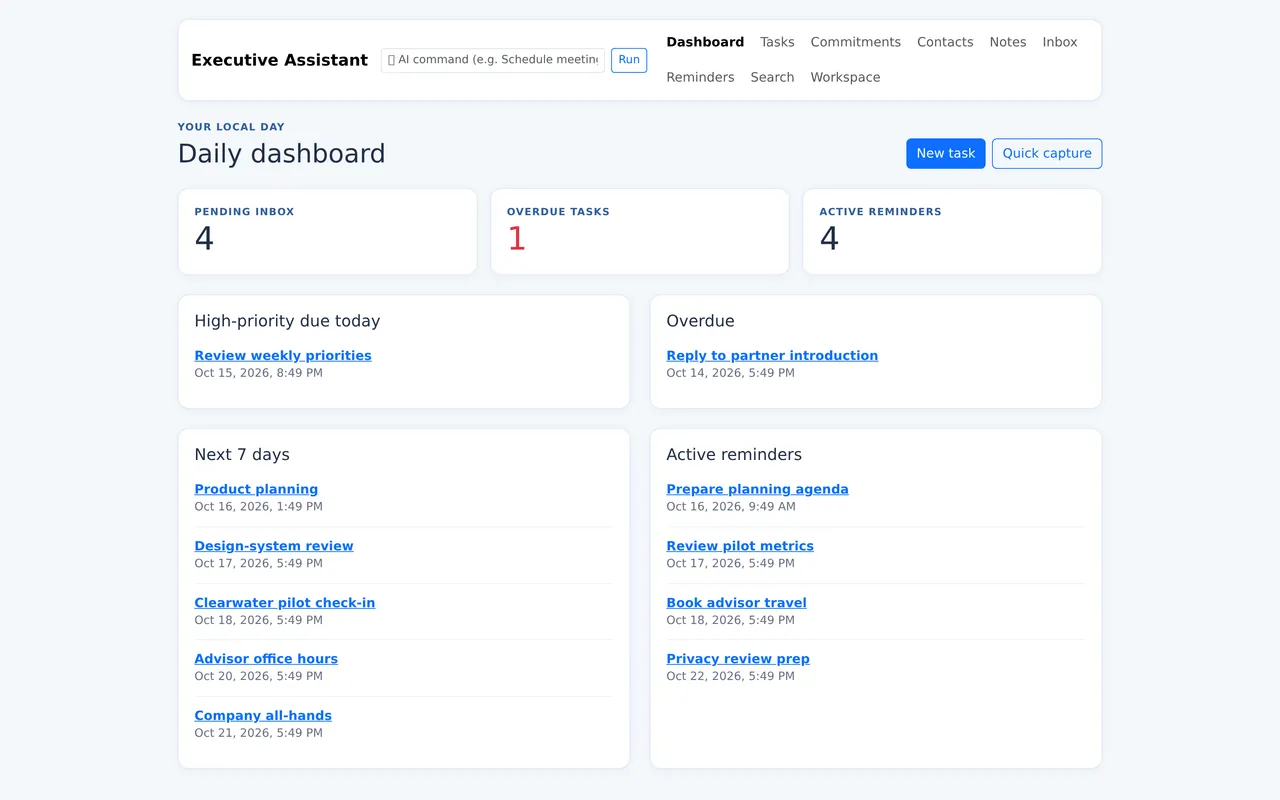Open Reply to partner introduction task

click(772, 355)
